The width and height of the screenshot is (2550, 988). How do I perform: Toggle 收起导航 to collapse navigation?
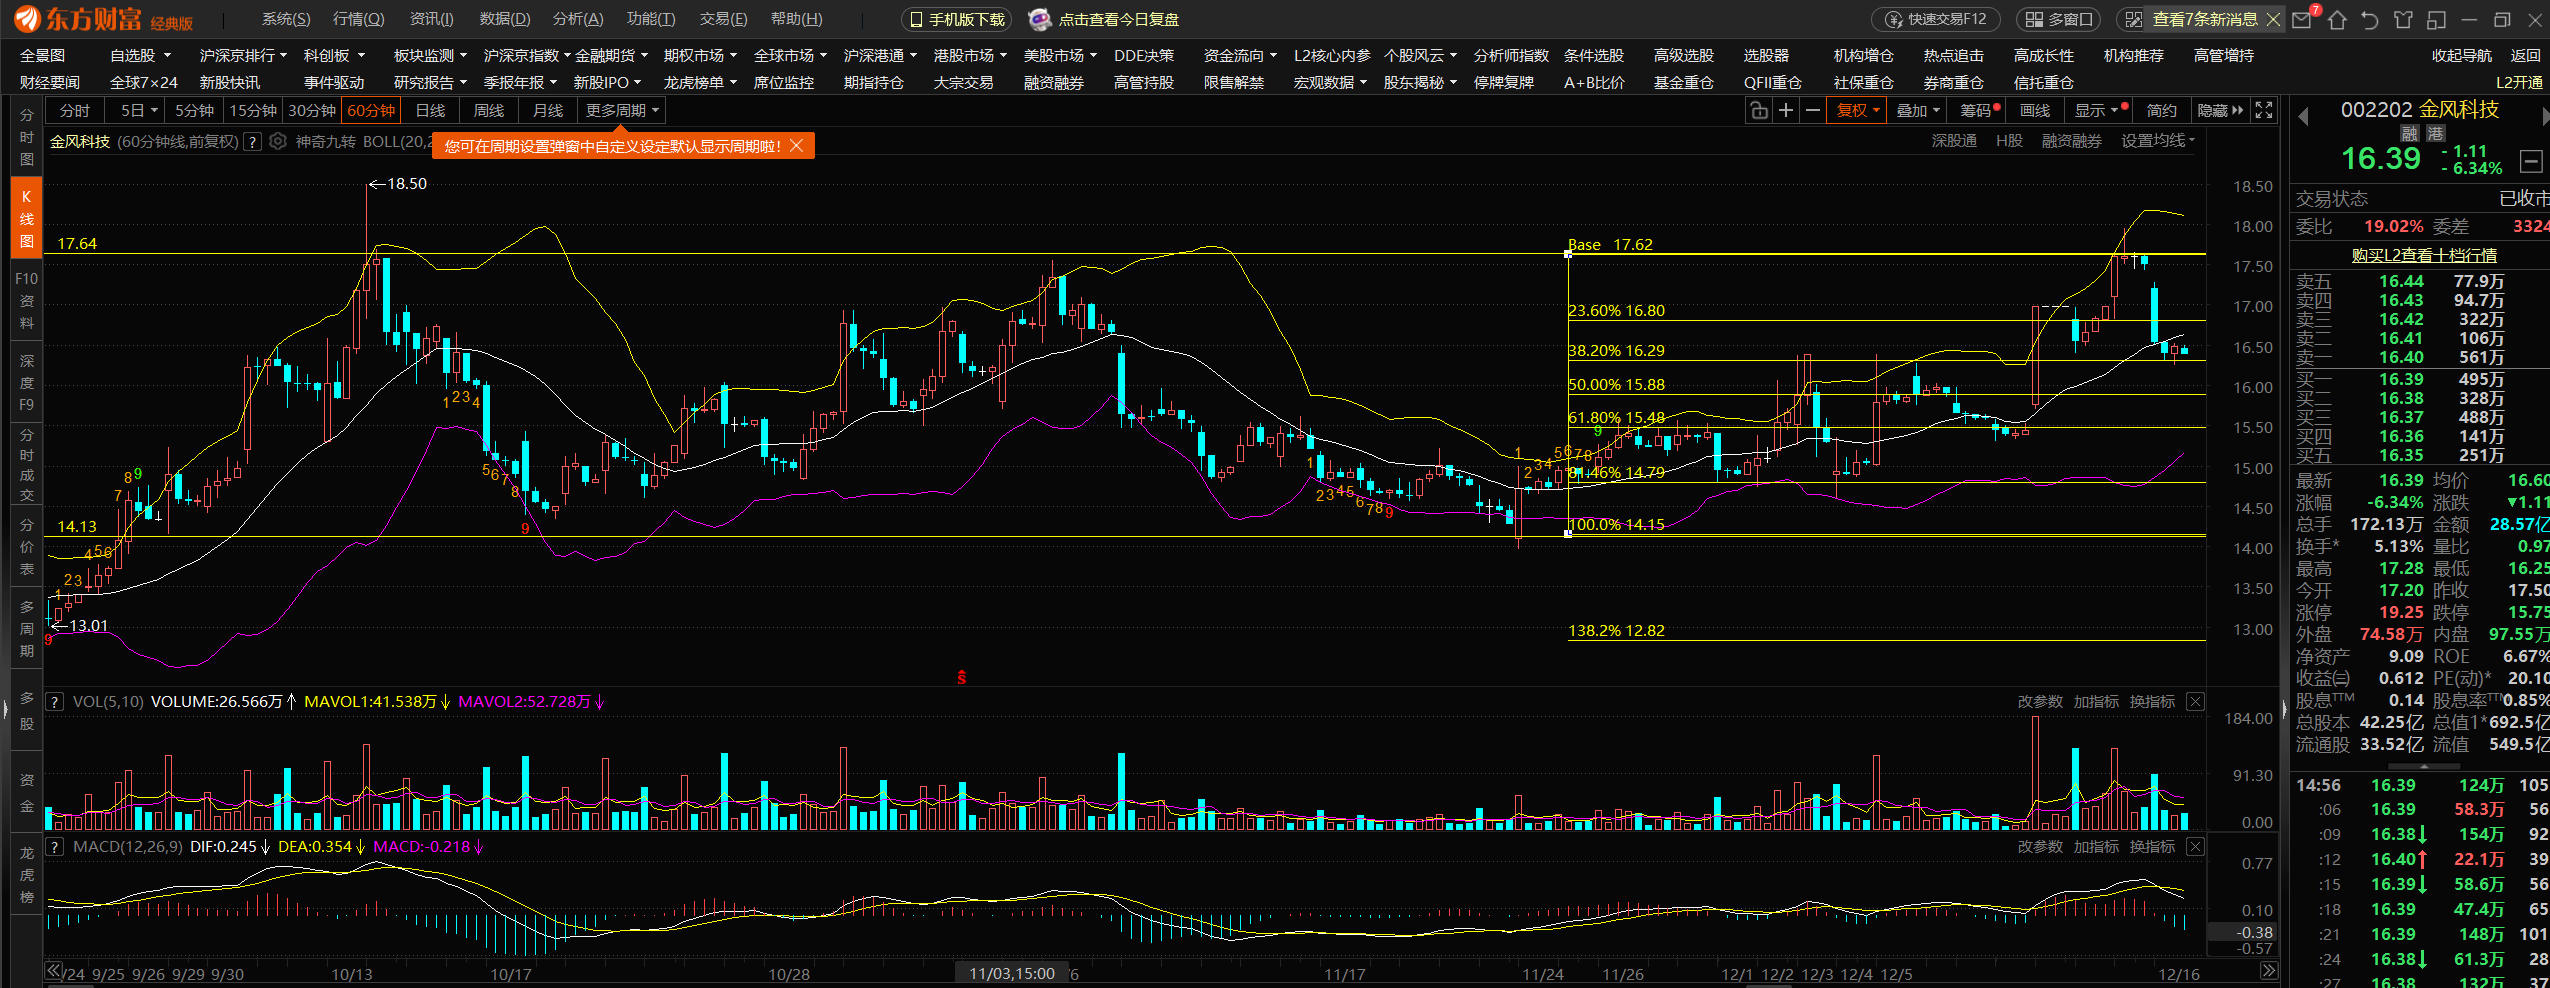(2462, 56)
